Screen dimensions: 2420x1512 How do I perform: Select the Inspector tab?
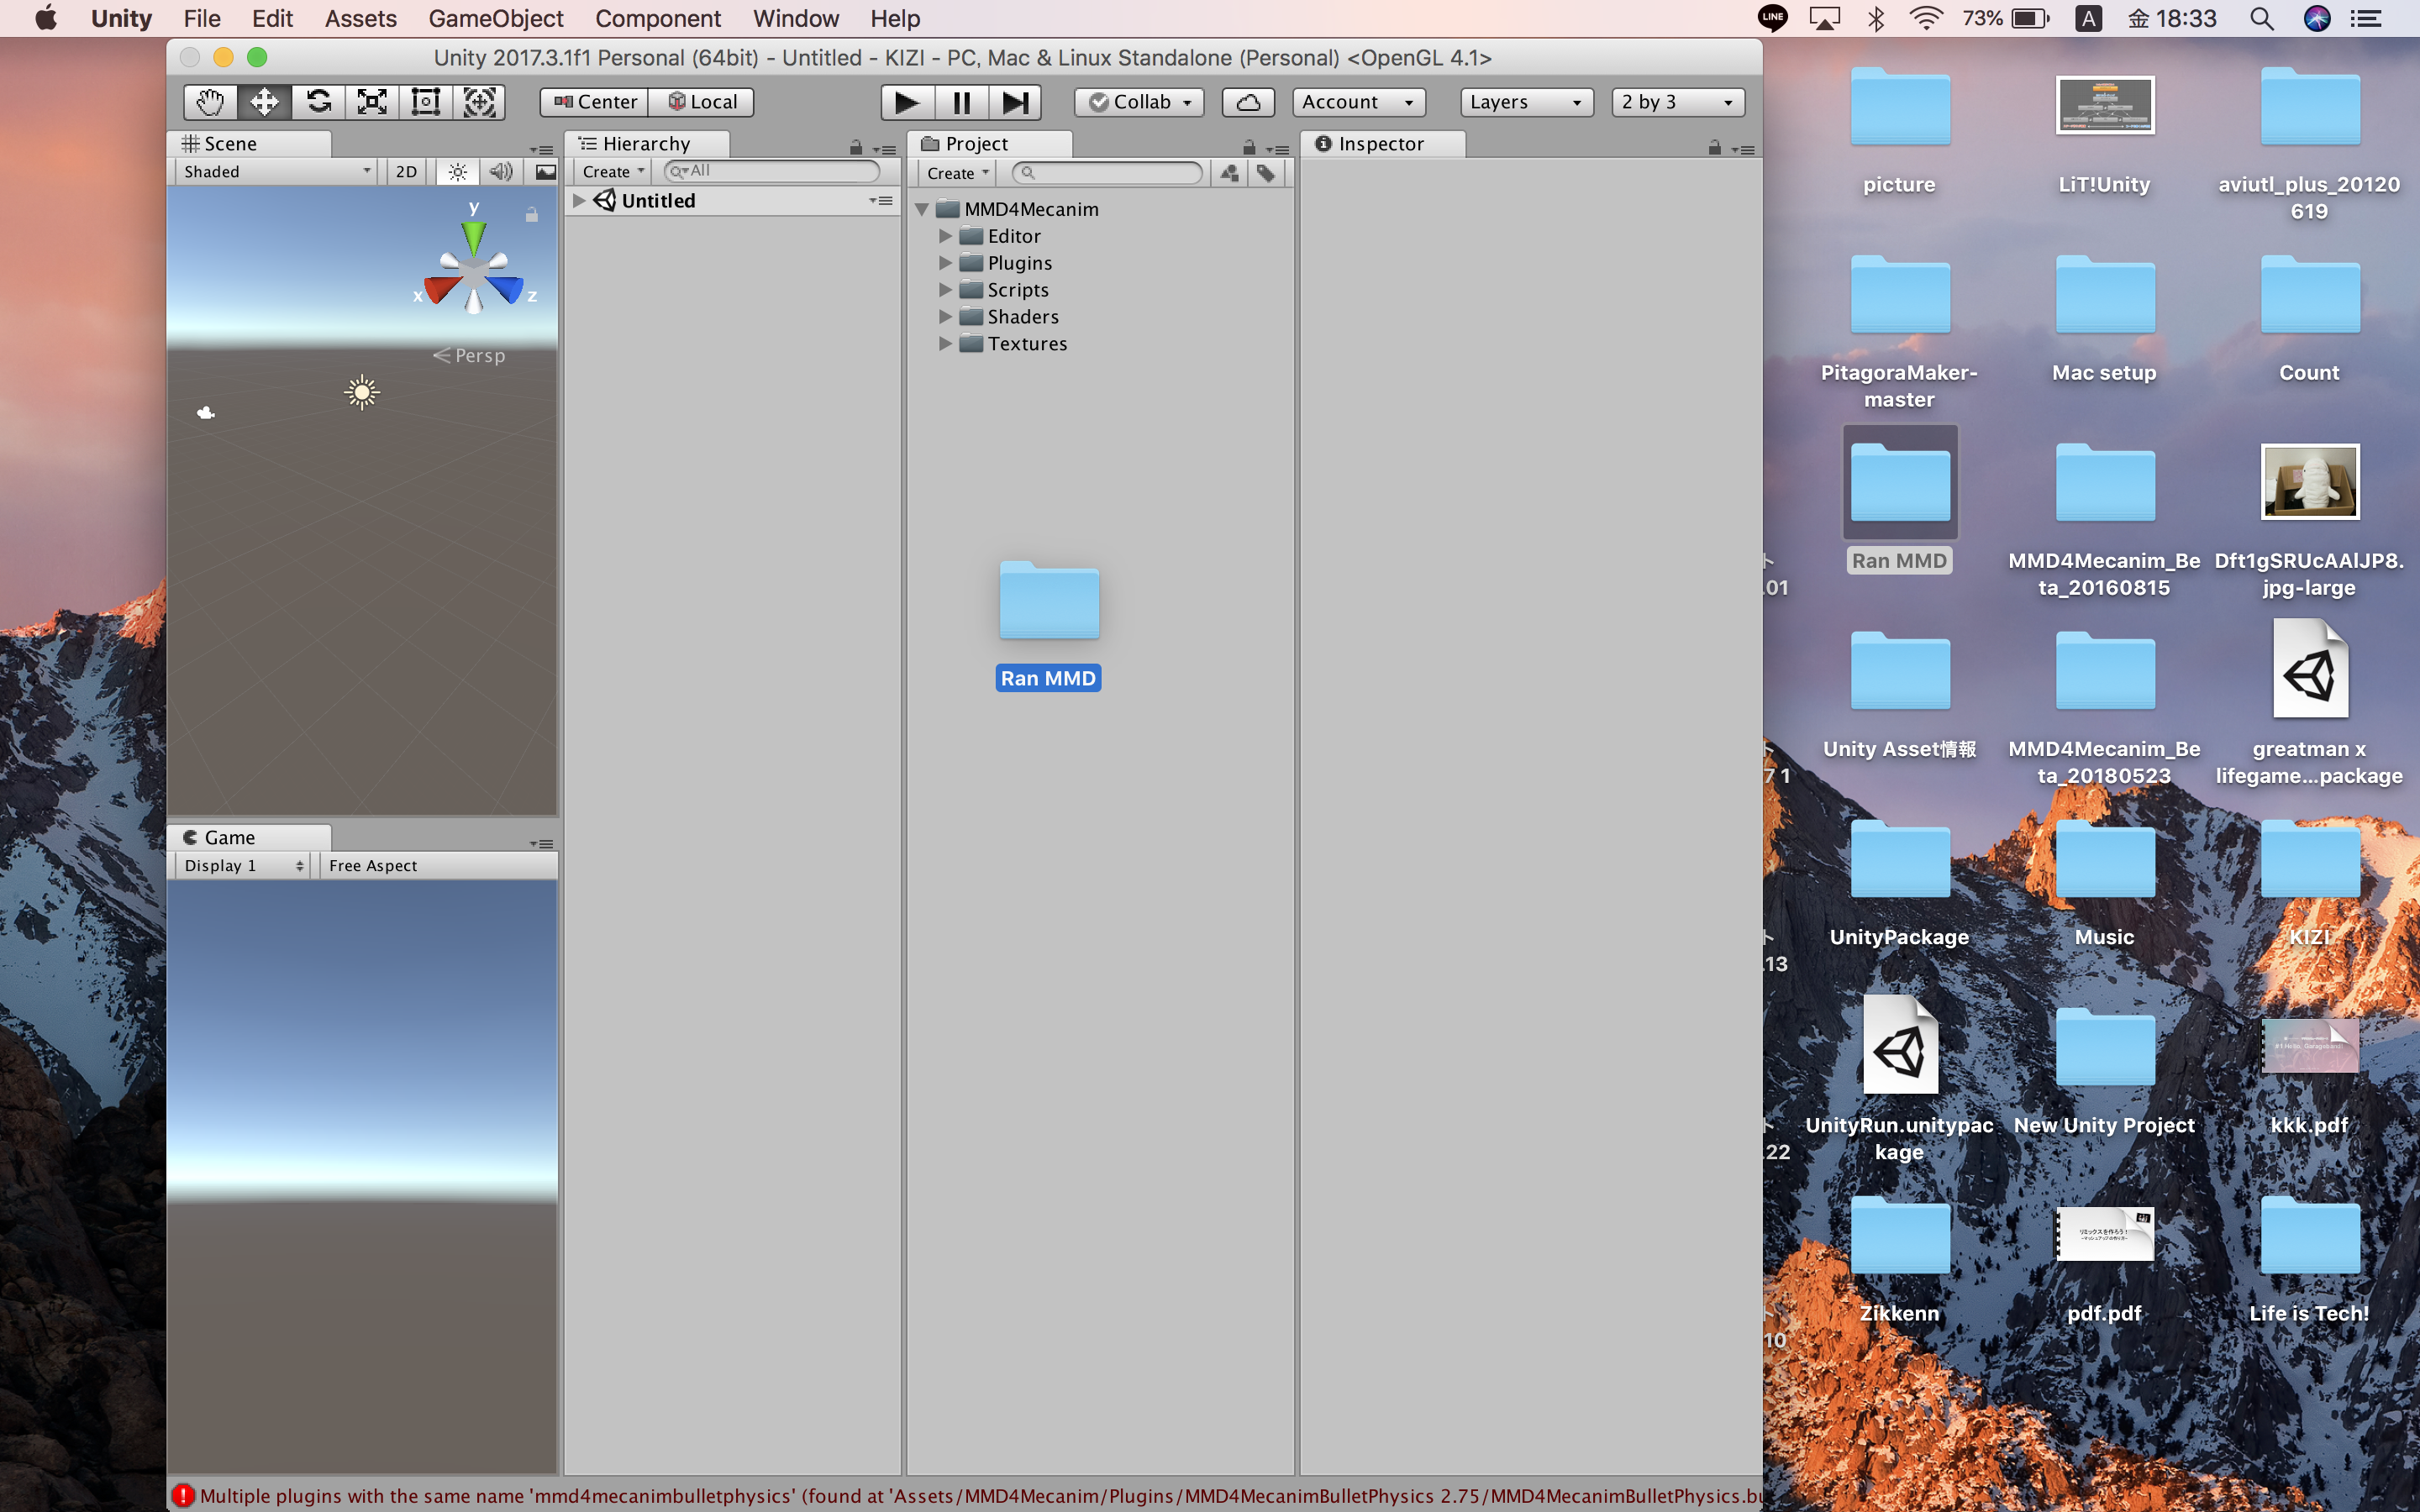pos(1383,144)
